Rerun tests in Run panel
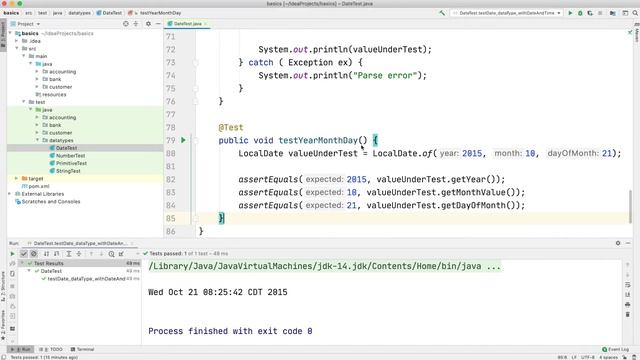The height and width of the screenshot is (360, 640). point(12,253)
